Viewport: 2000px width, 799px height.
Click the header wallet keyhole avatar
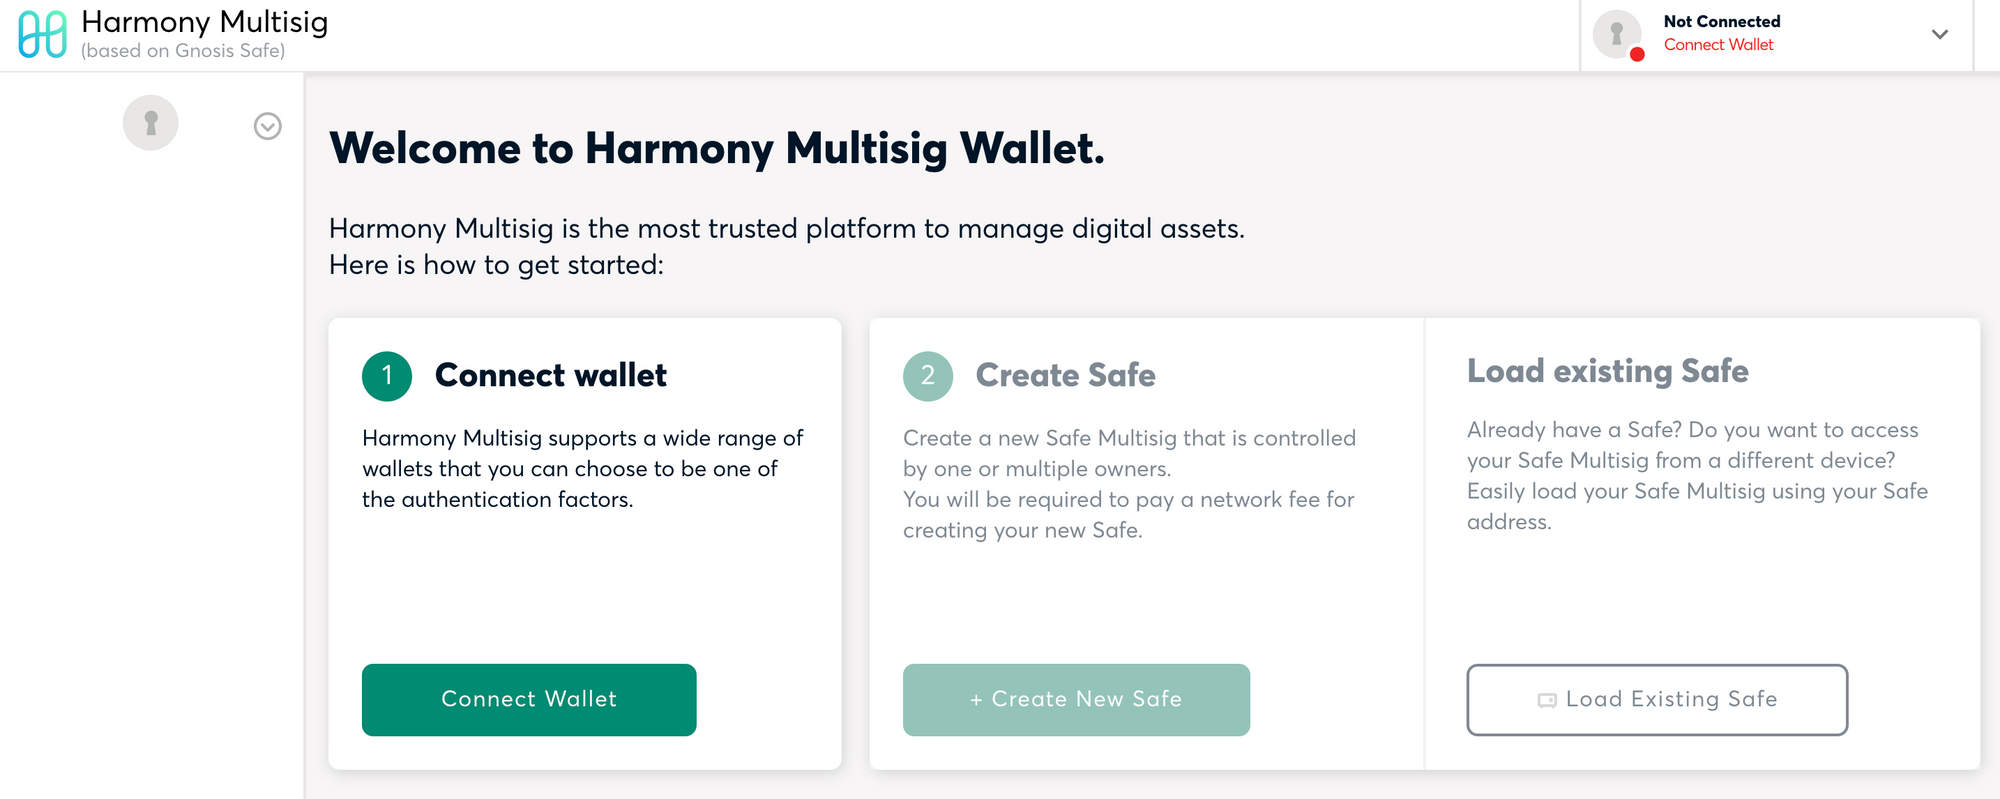(x=1617, y=34)
